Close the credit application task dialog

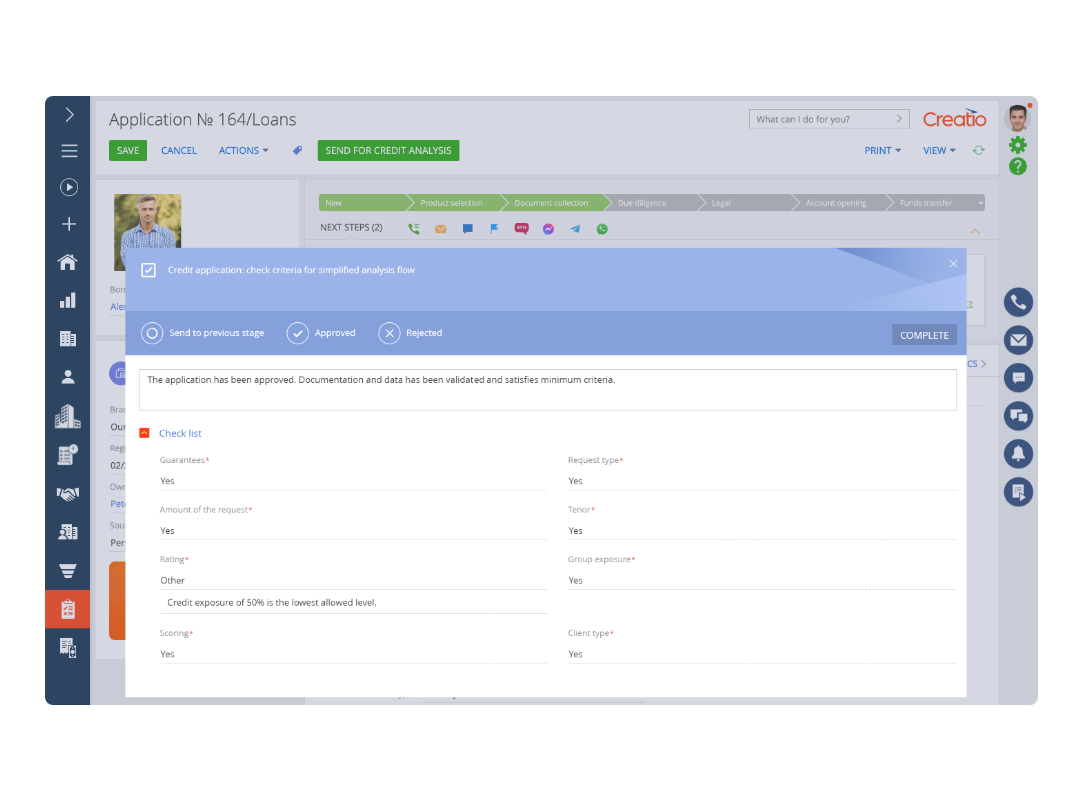coord(953,264)
